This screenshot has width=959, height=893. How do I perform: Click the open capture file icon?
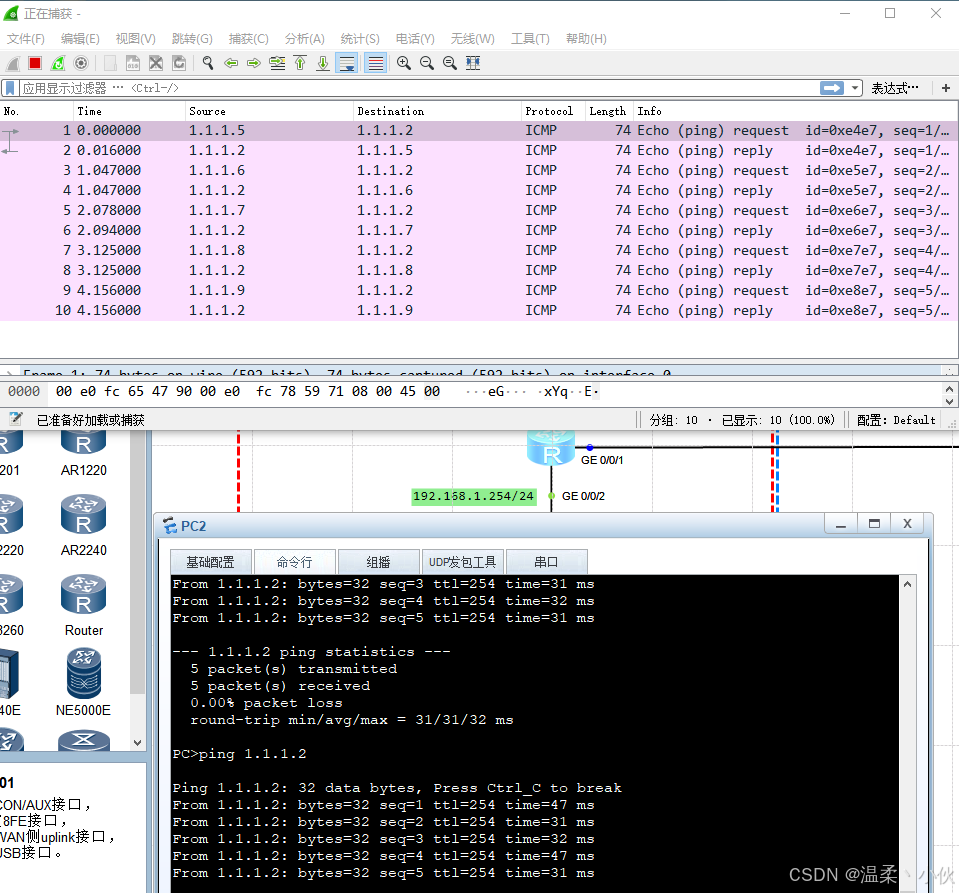tap(110, 63)
